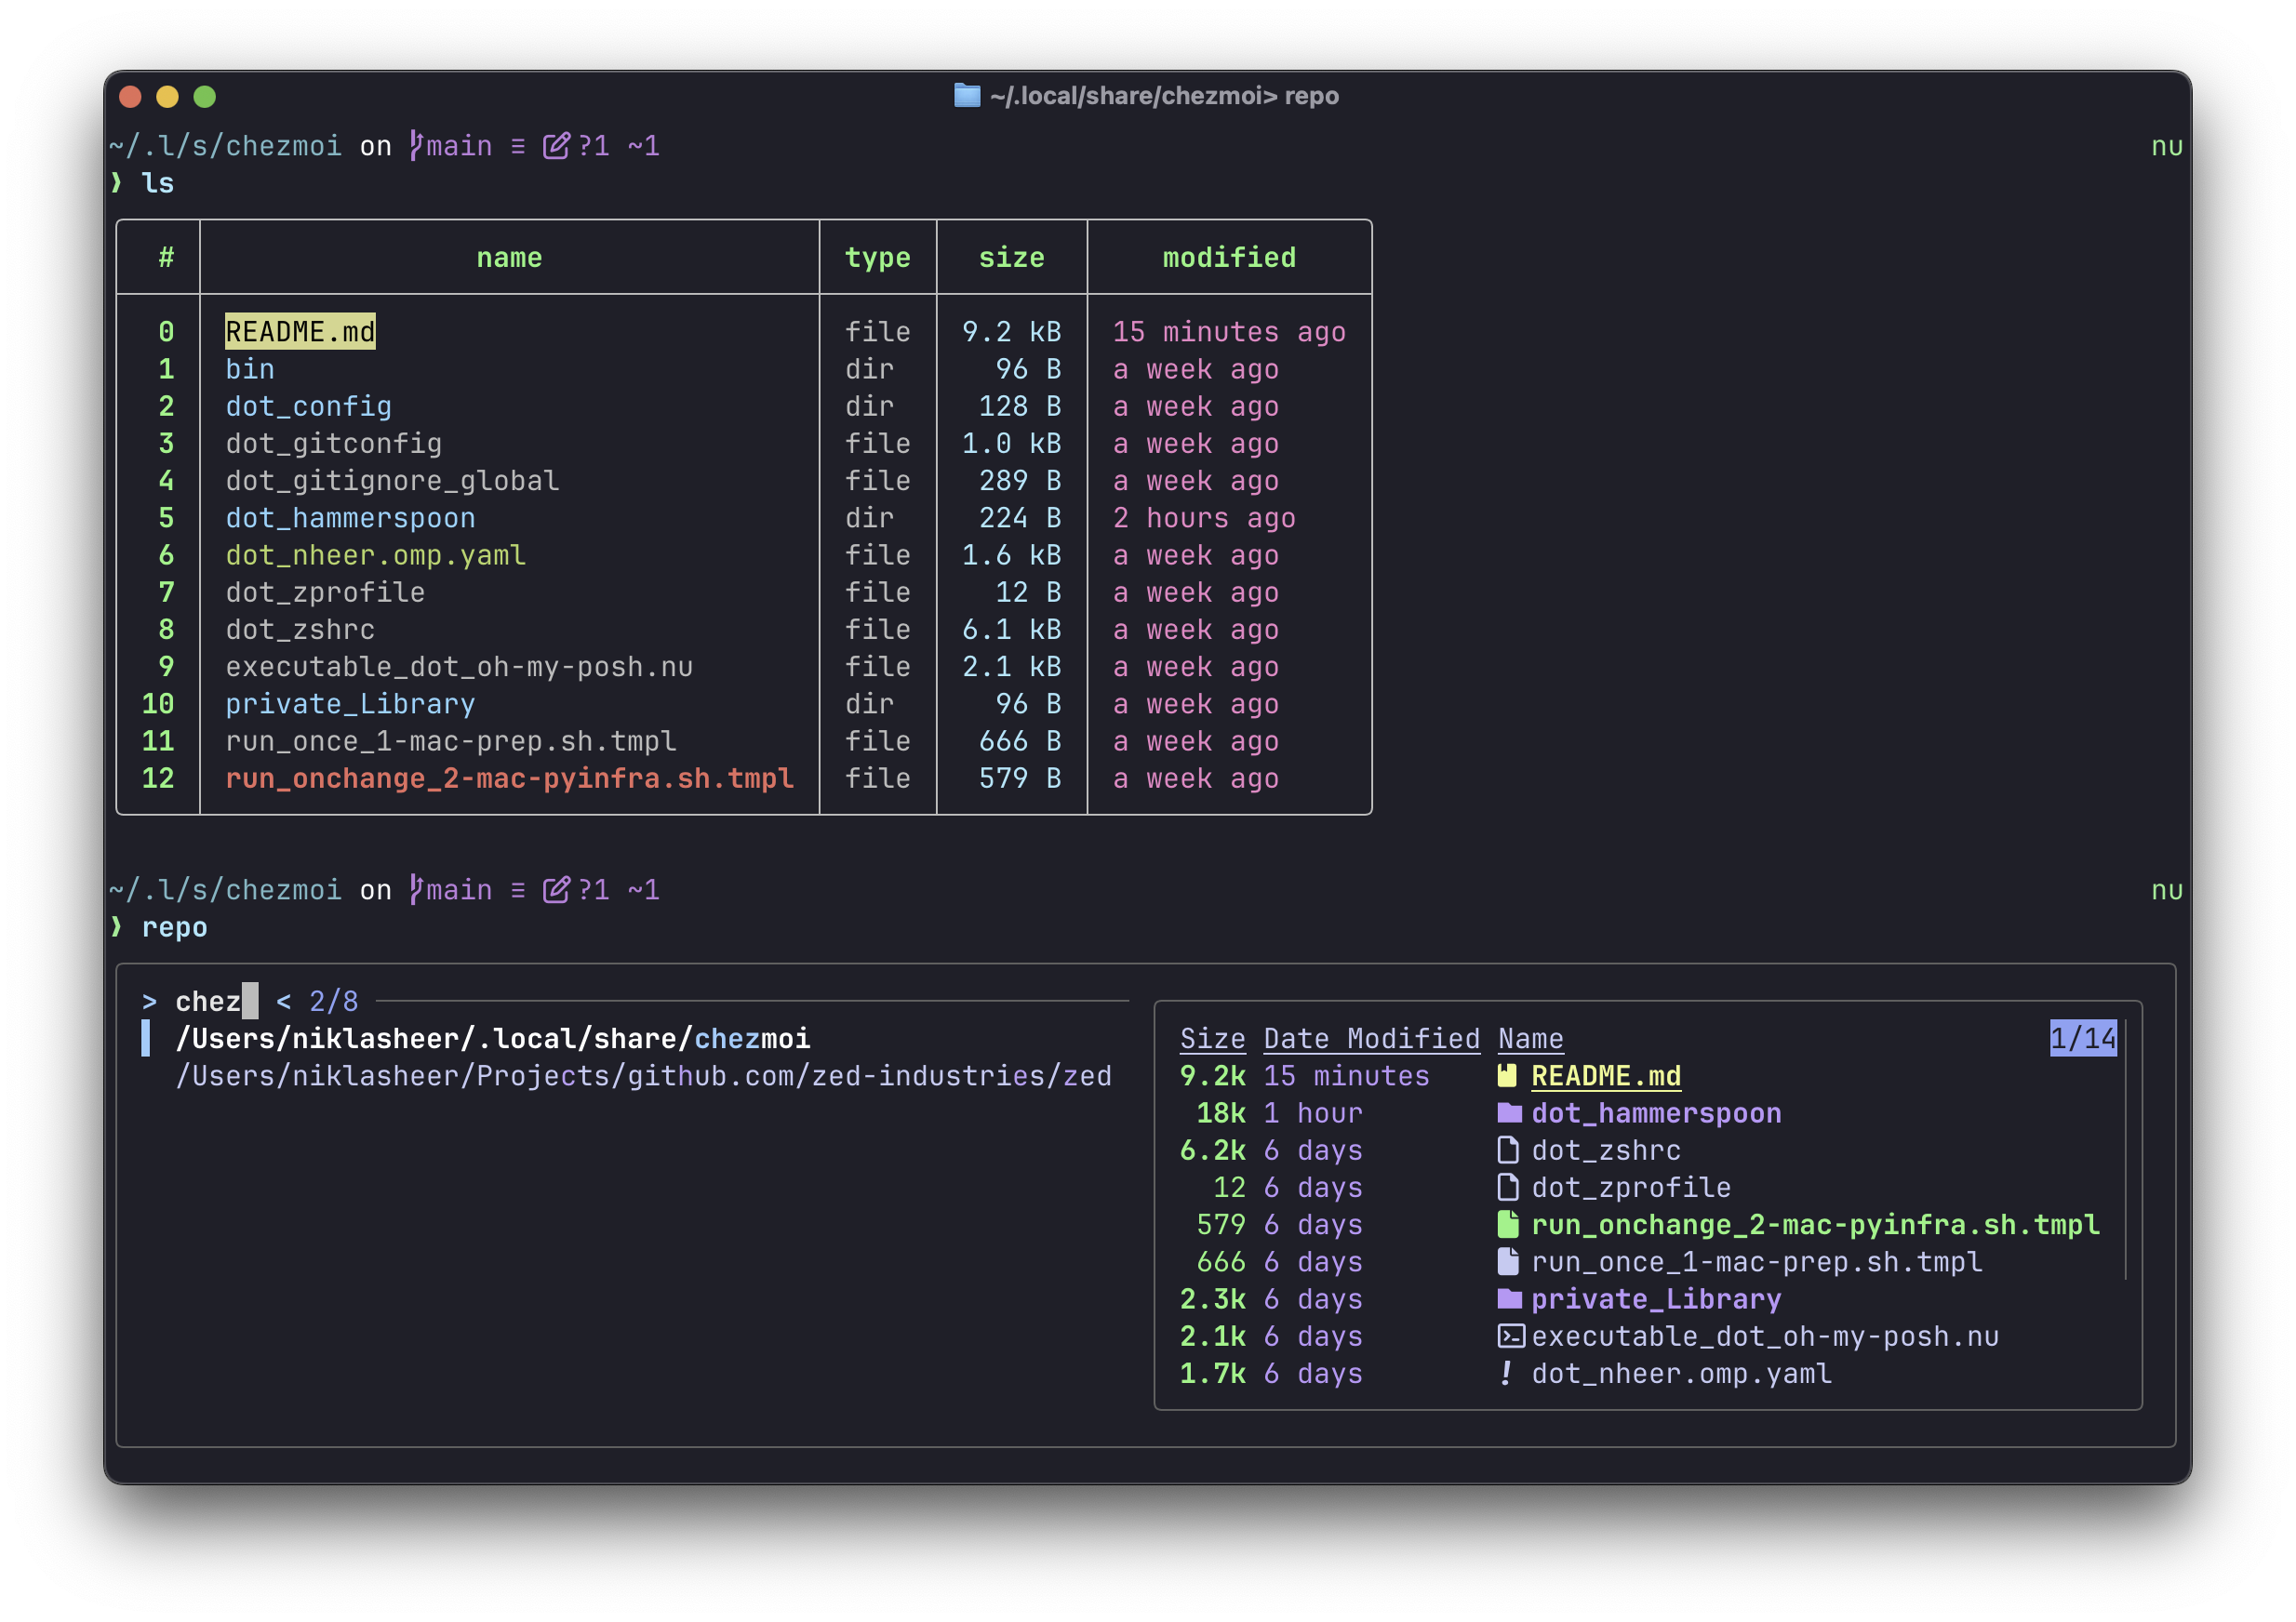Viewport: 2296px width, 1622px height.
Task: Click the dot_hammerspoon folder icon in preview
Action: tap(1509, 1113)
